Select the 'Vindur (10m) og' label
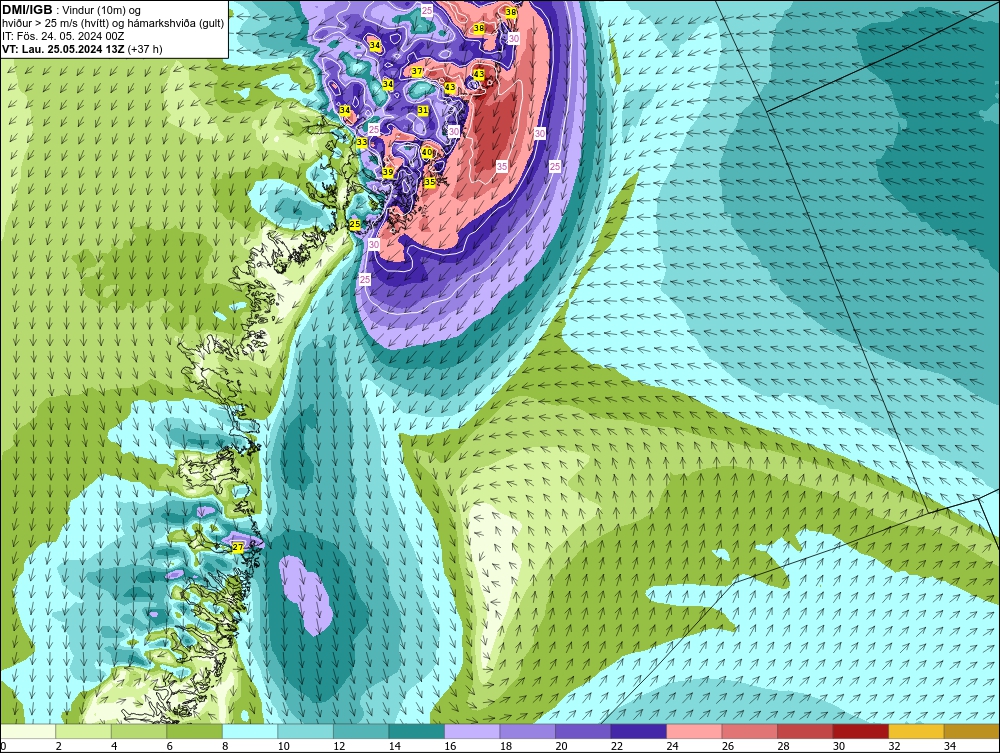1000x753 pixels. point(101,10)
